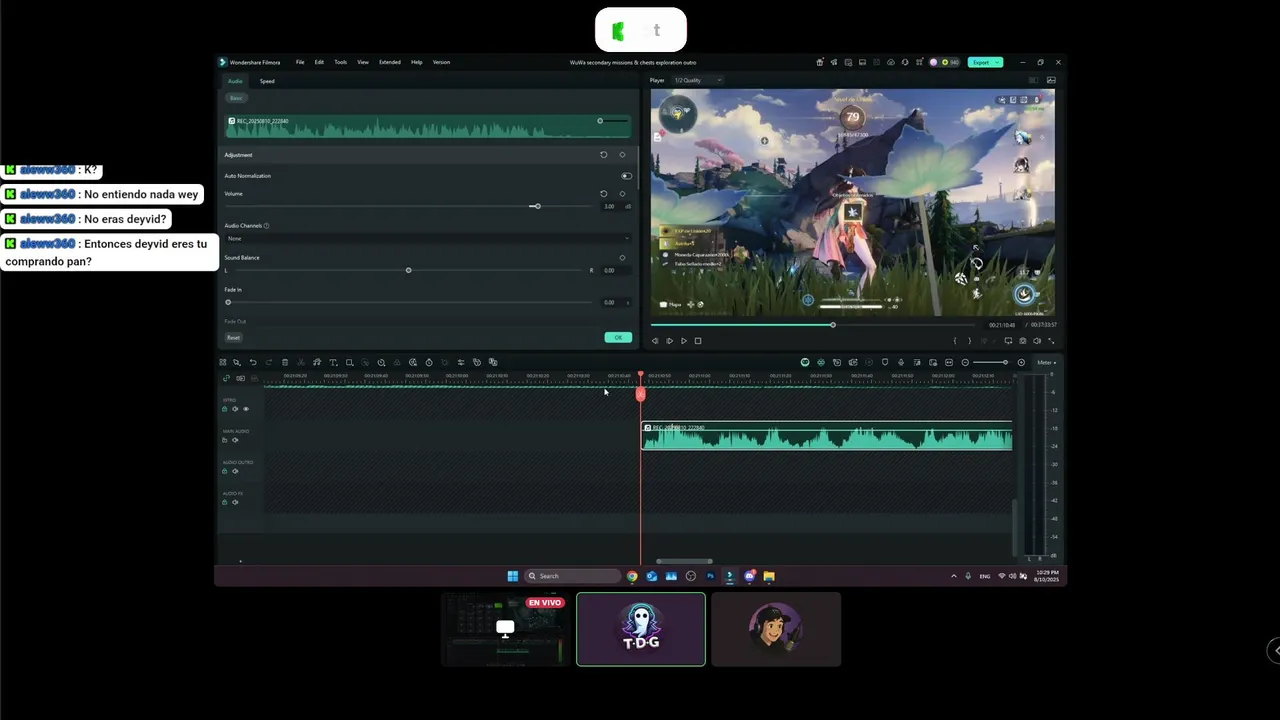1280x720 pixels.
Task: Open the stopwatch duration tool
Action: pos(429,362)
